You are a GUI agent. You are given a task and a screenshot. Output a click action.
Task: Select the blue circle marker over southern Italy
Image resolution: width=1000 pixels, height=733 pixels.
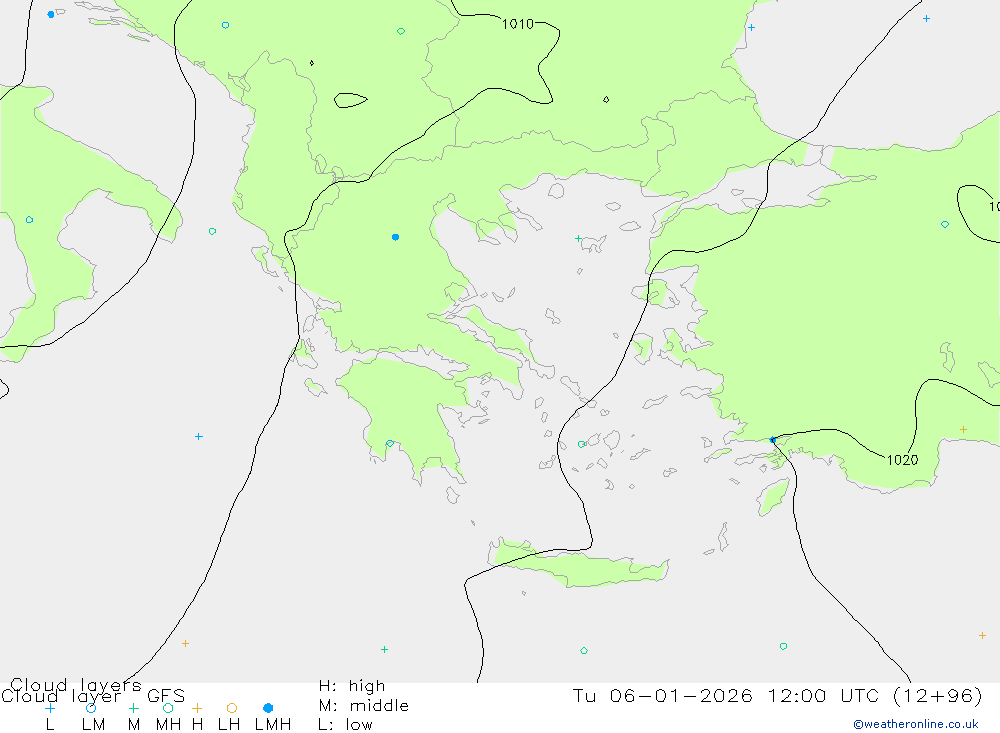pyautogui.click(x=29, y=219)
